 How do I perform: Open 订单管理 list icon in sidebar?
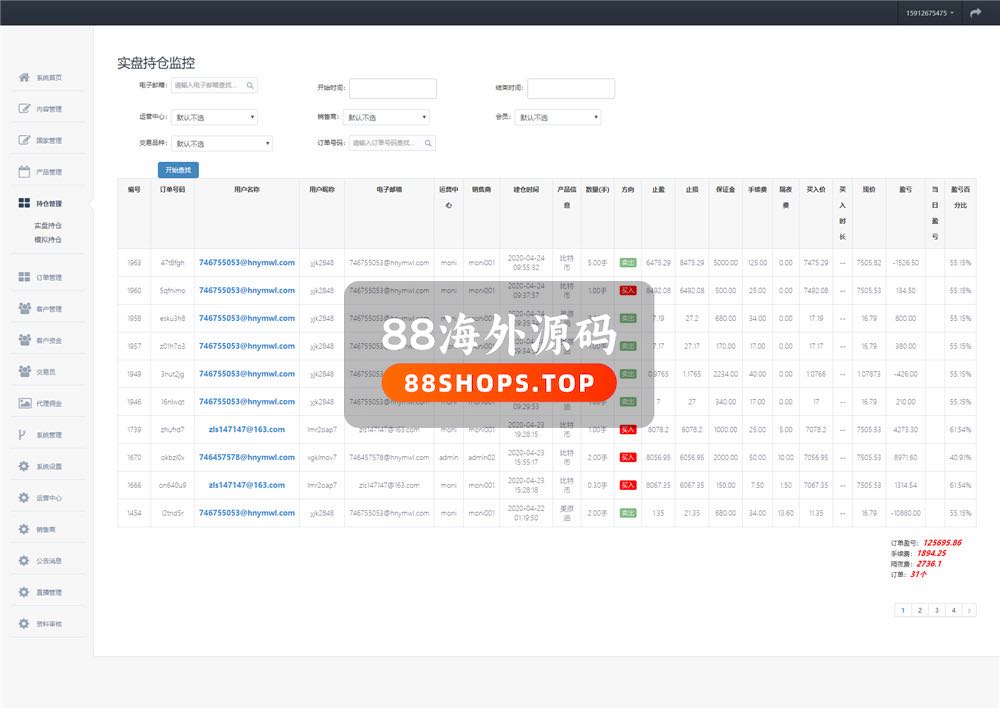tap(24, 277)
